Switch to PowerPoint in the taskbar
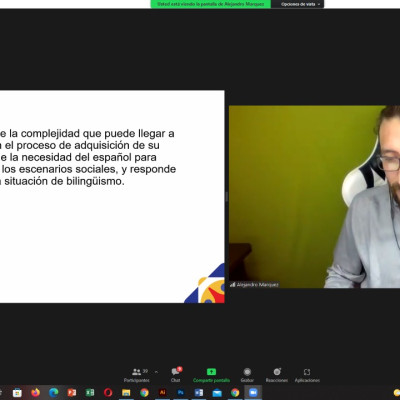400x400 pixels. point(71,393)
